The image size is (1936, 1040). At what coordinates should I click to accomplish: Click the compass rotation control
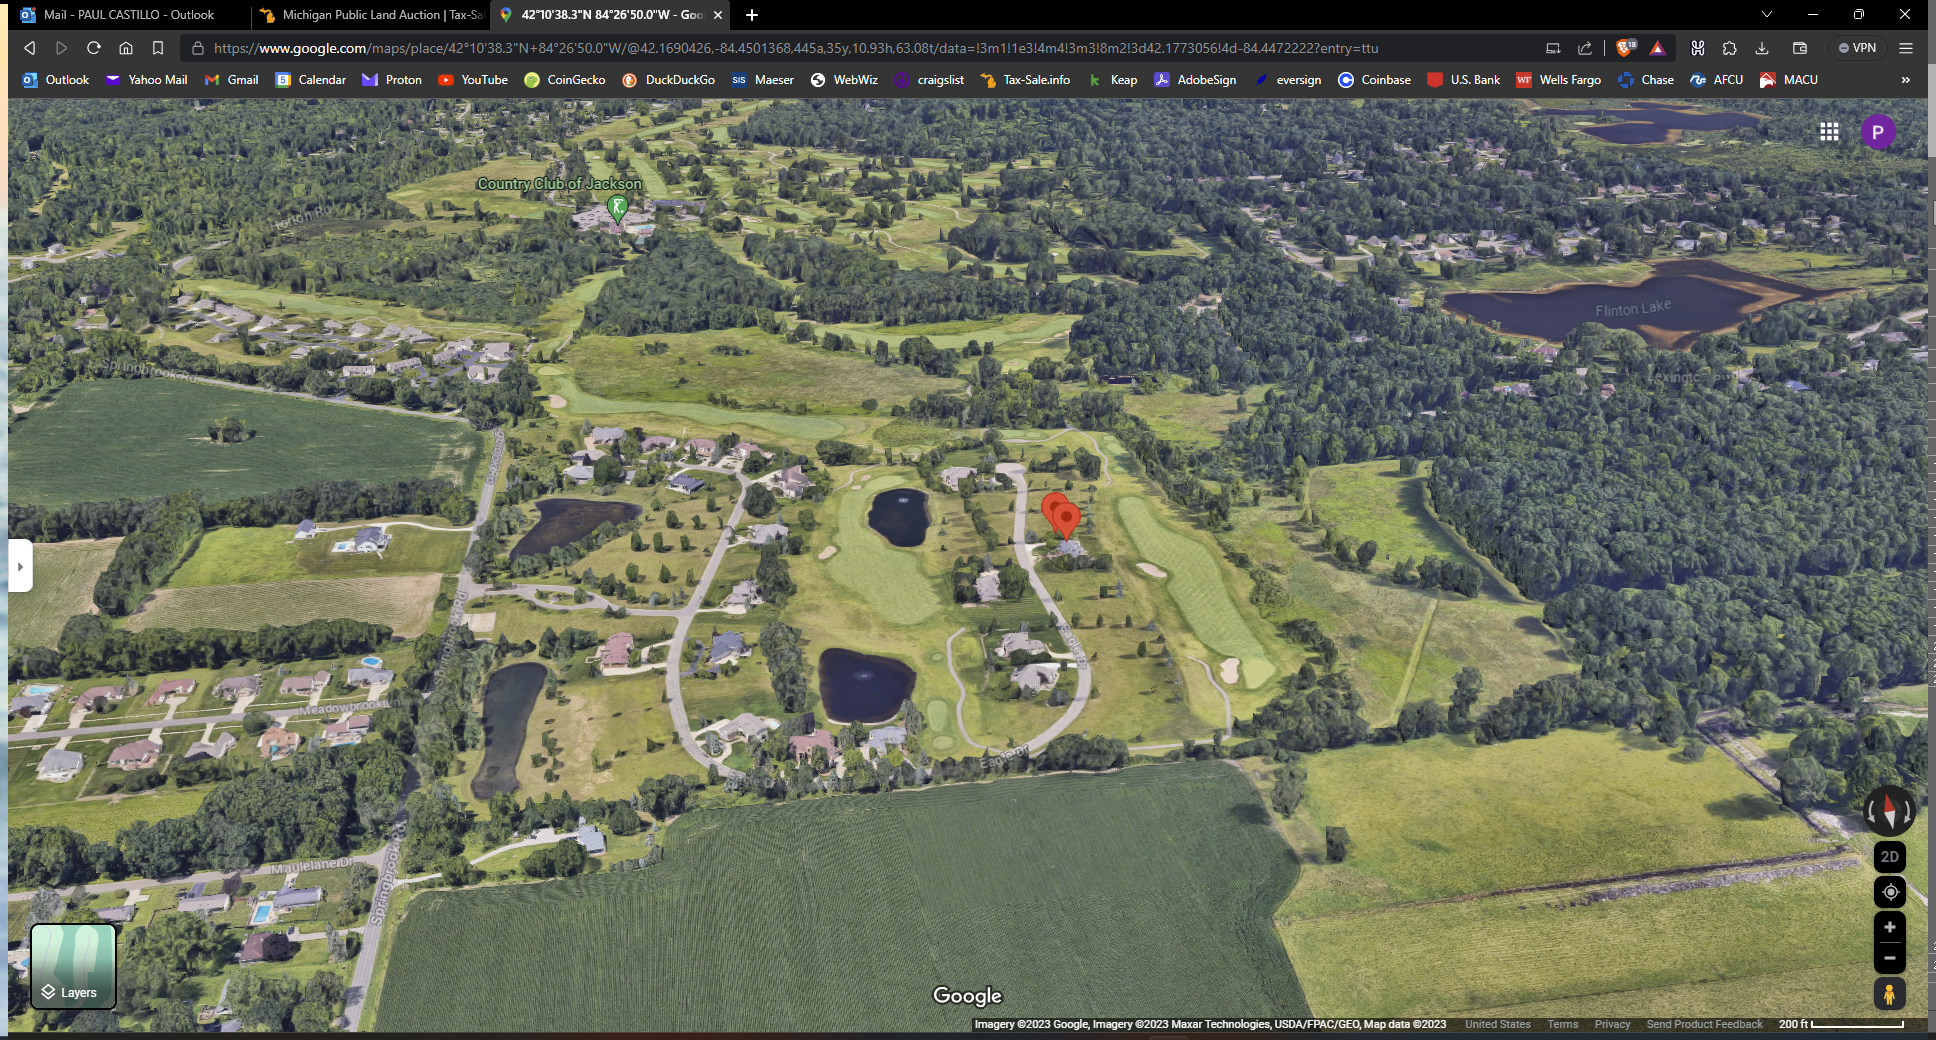(1889, 811)
